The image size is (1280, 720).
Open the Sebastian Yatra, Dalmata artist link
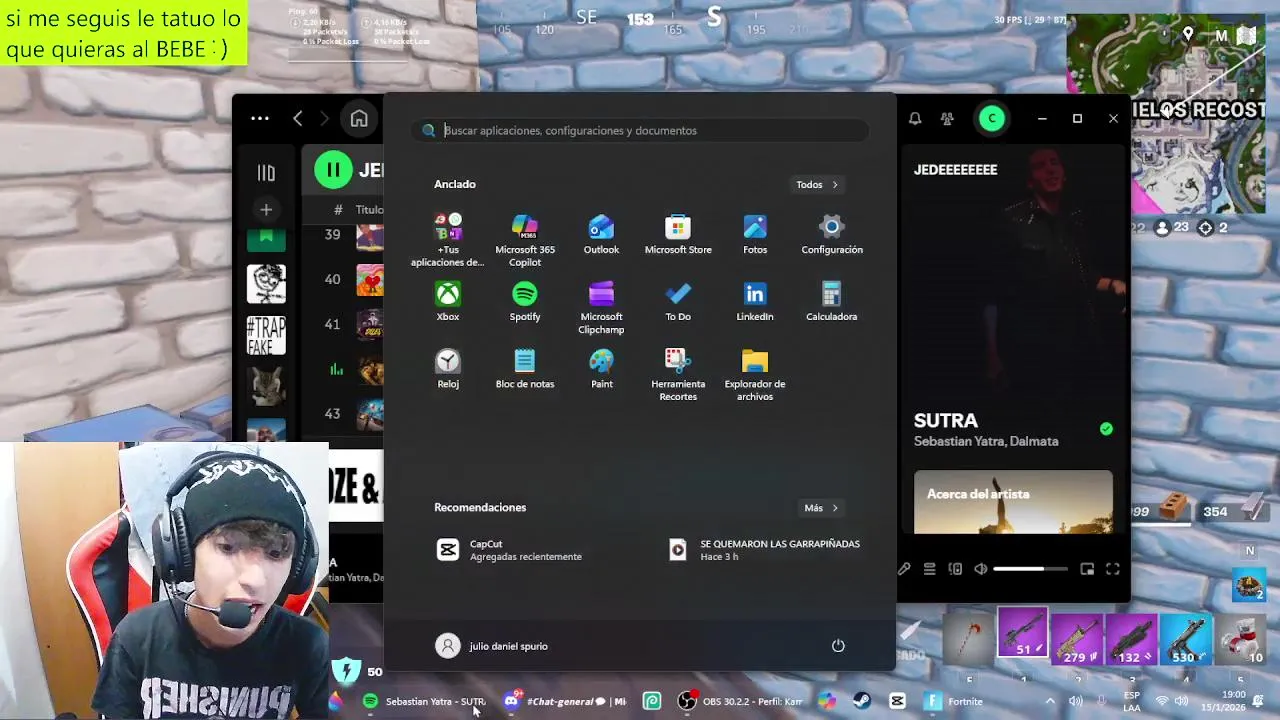[986, 441]
